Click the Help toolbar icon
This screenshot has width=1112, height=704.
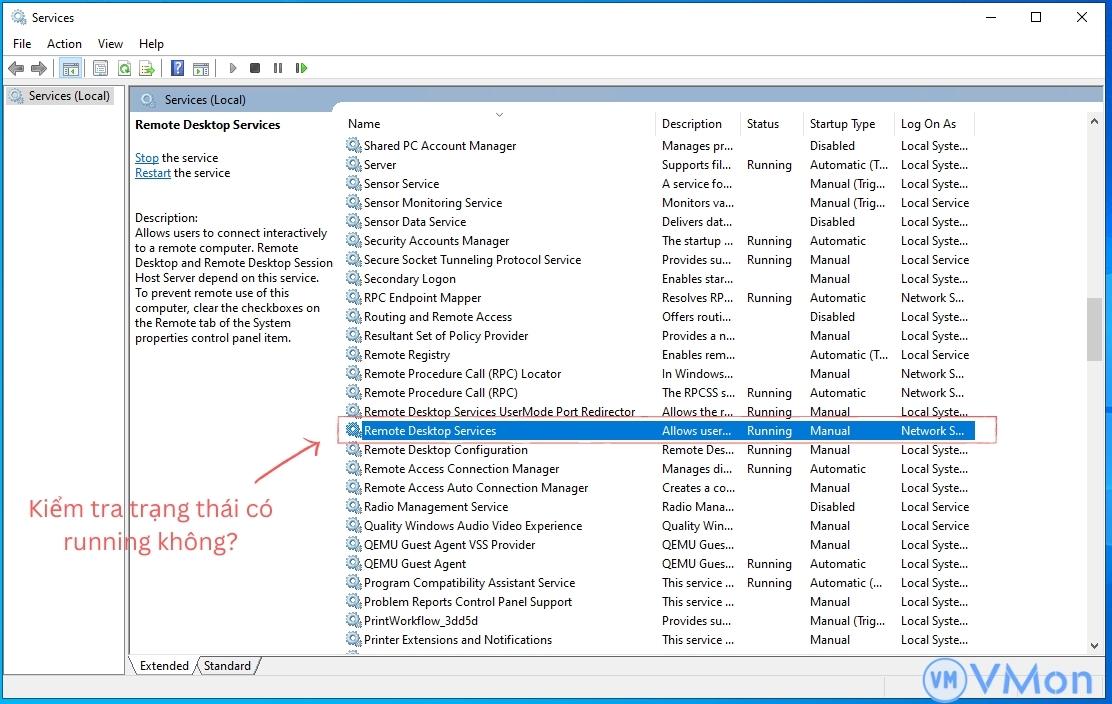pos(177,67)
